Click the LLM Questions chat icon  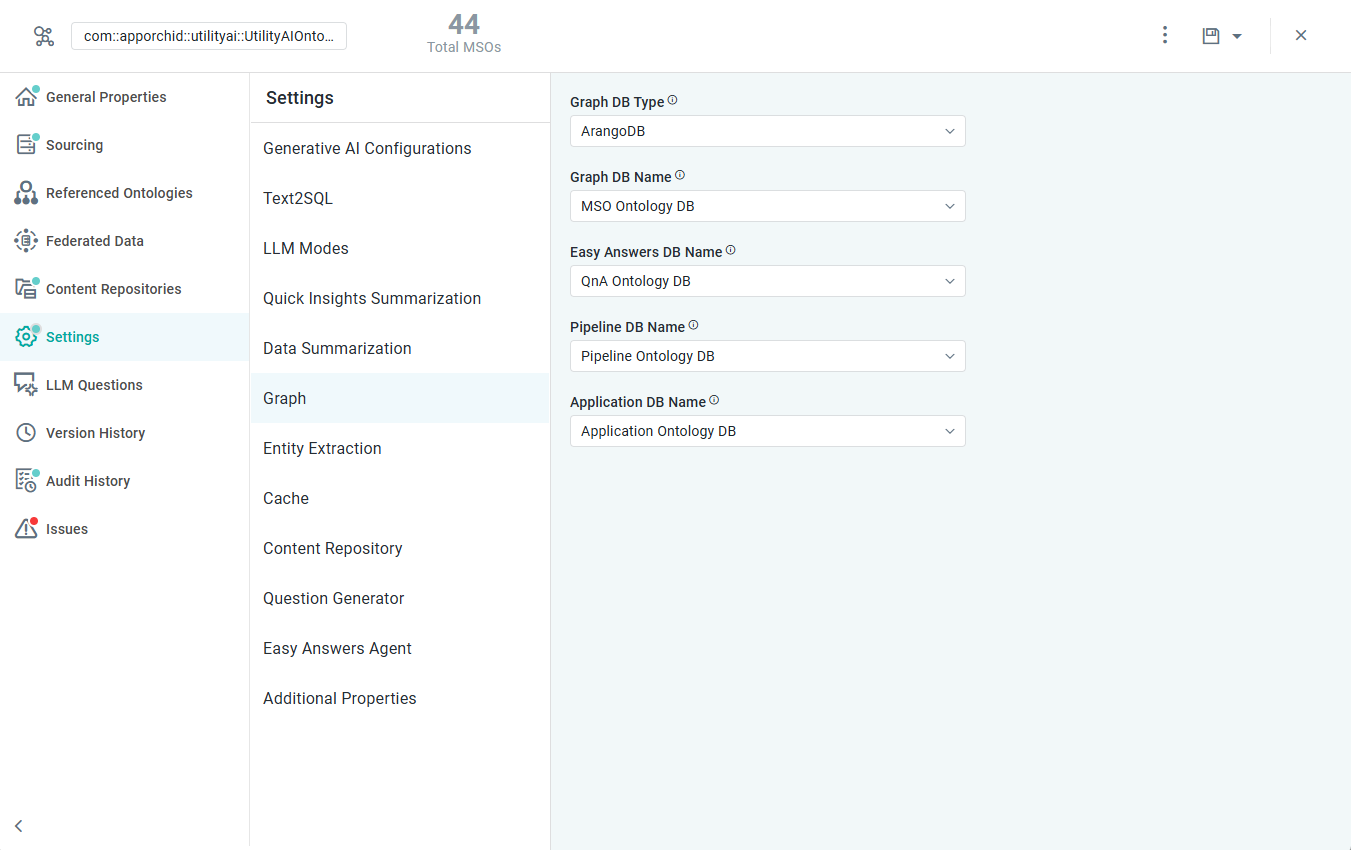tap(26, 385)
